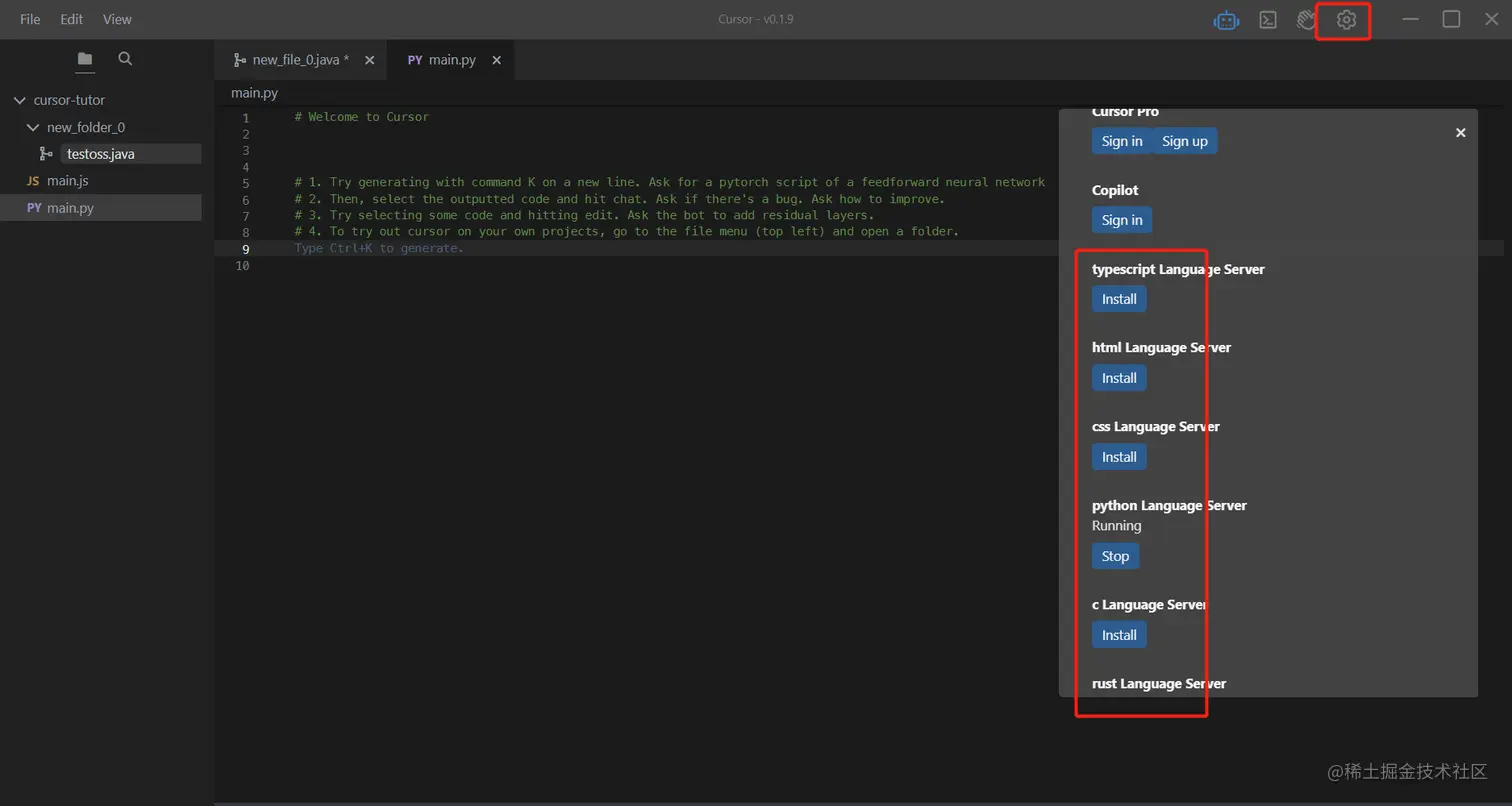Stop the python Language Server
Image resolution: width=1512 pixels, height=806 pixels.
coord(1115,556)
